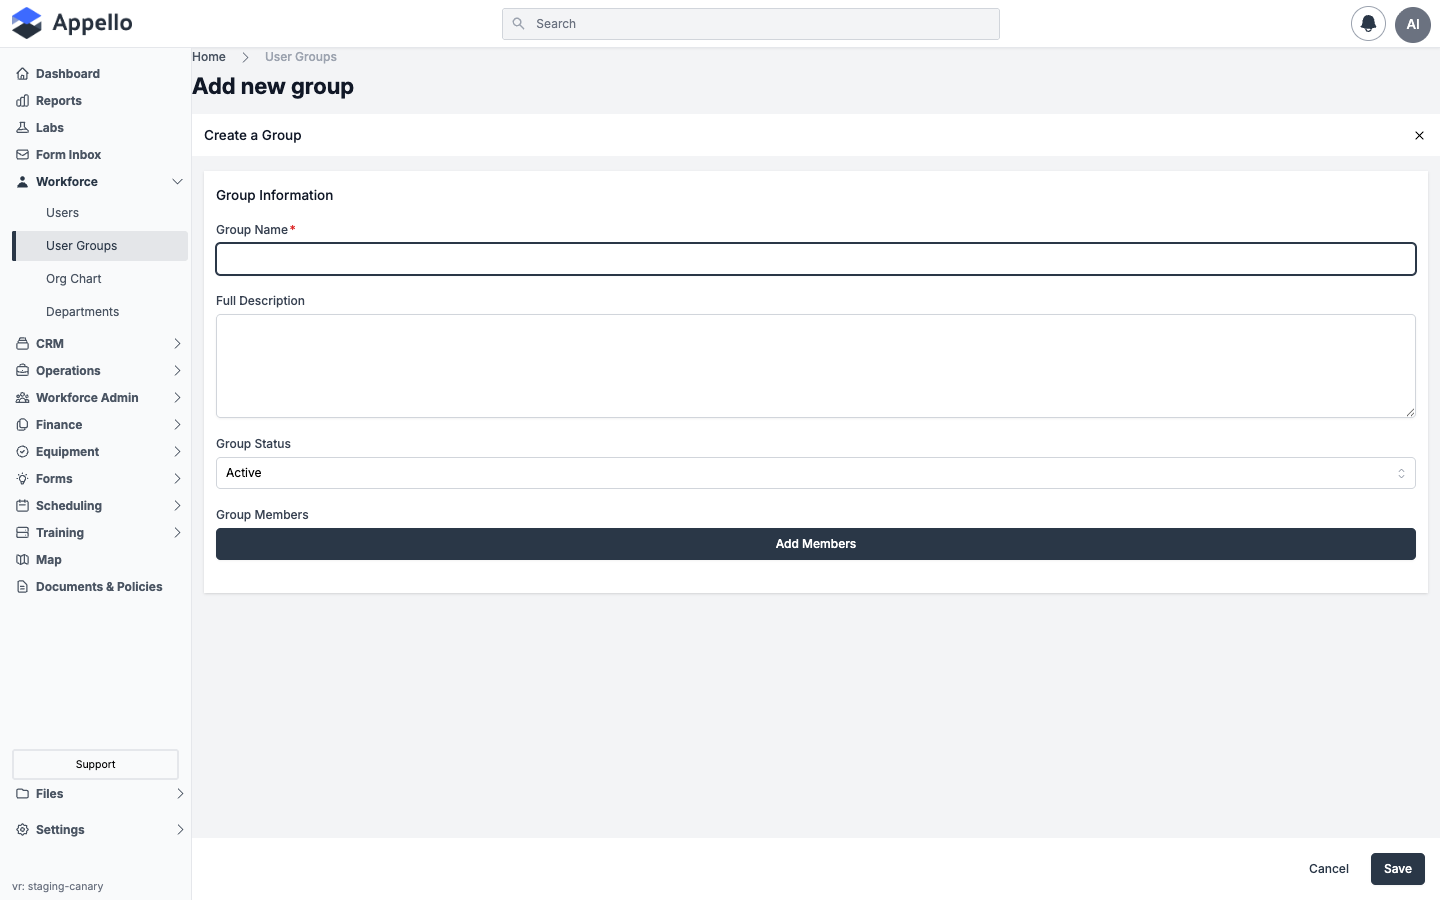Focus the top Search box
1440x918 pixels.
[x=751, y=24]
